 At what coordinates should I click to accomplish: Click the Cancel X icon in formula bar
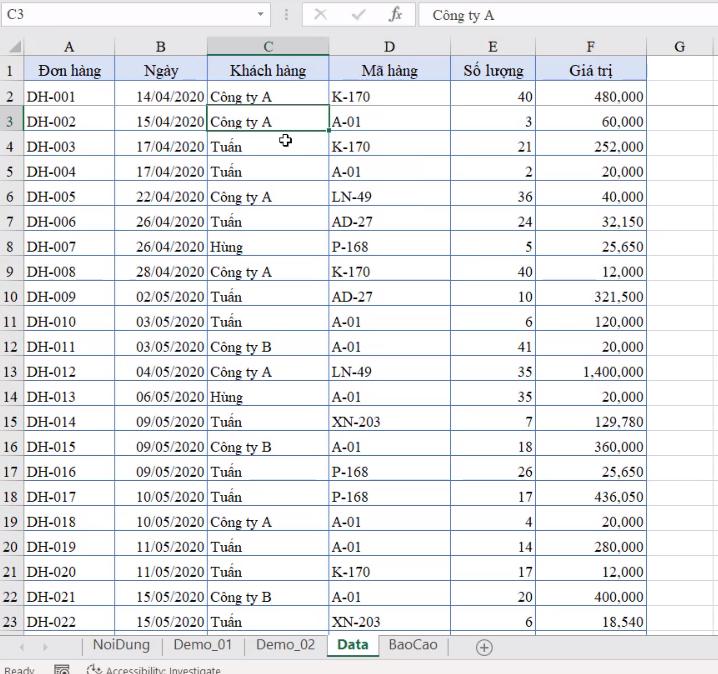click(321, 15)
